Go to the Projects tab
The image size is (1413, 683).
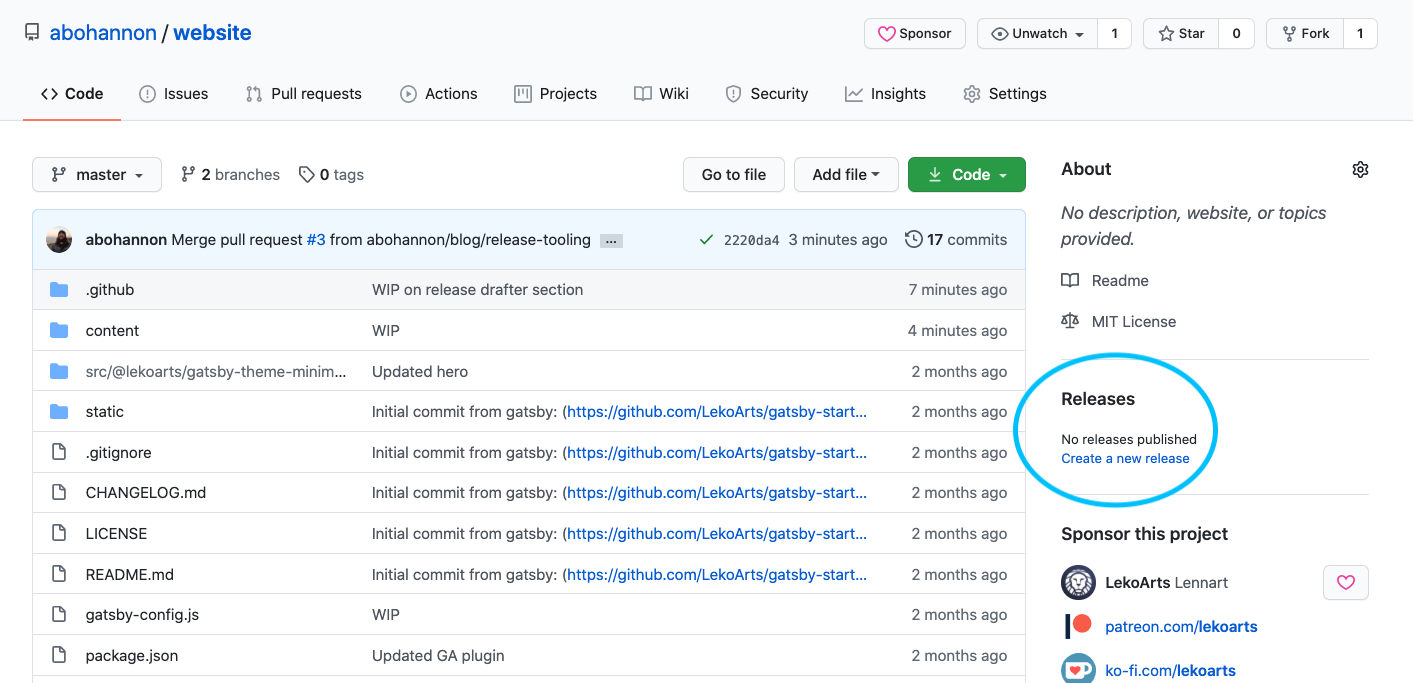click(555, 93)
